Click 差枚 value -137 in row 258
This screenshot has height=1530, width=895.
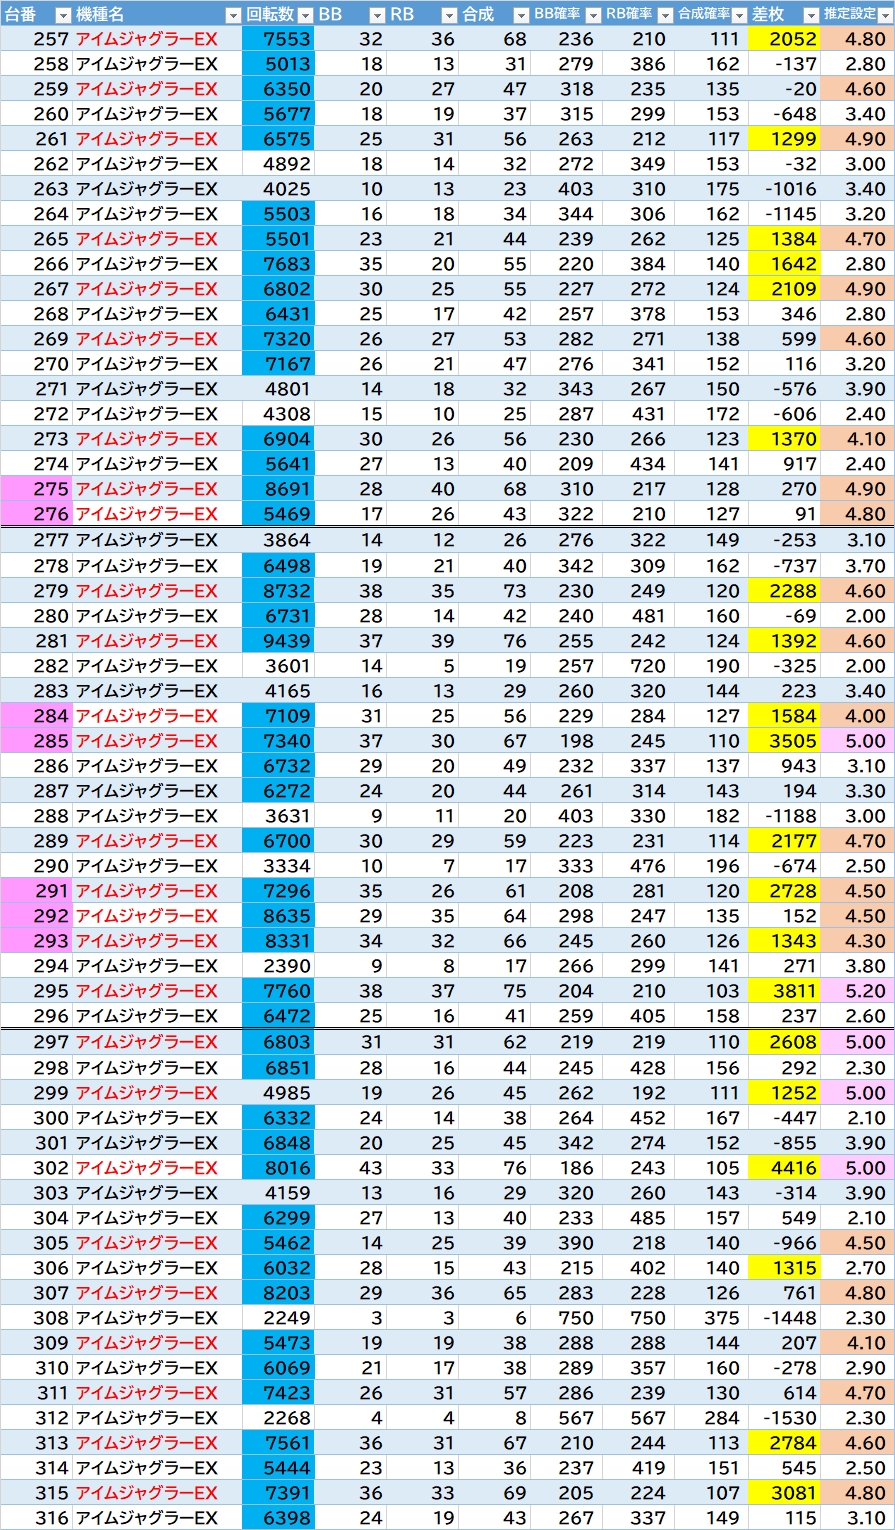(x=783, y=64)
